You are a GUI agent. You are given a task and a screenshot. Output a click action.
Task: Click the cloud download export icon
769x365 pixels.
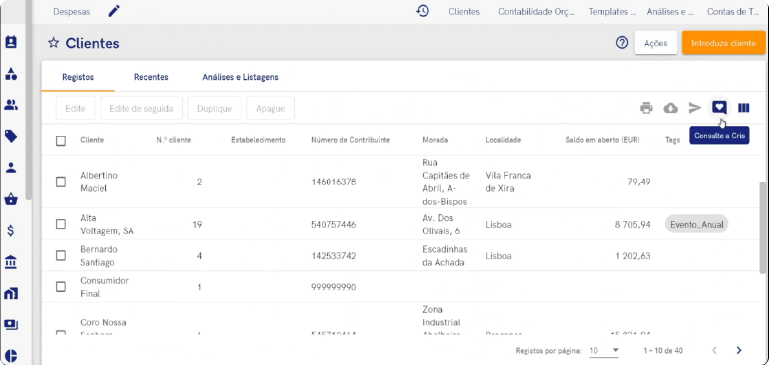pyautogui.click(x=670, y=108)
